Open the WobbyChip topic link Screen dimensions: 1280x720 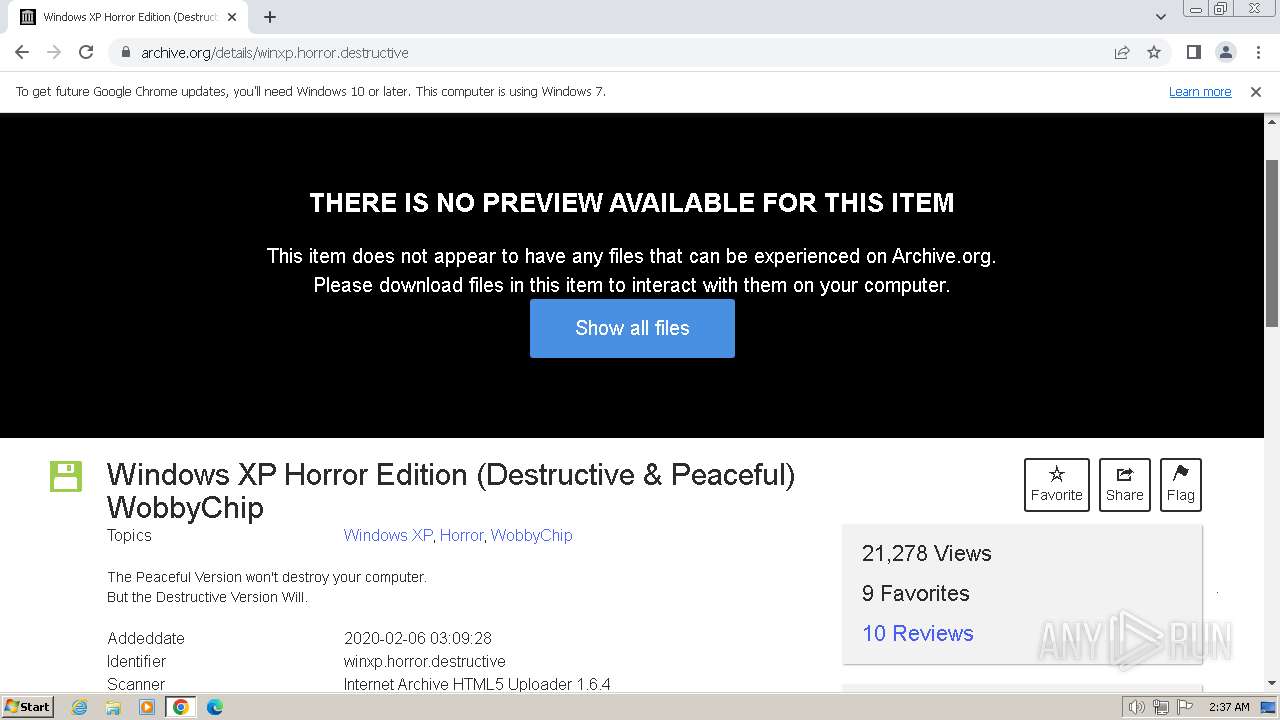tap(531, 535)
